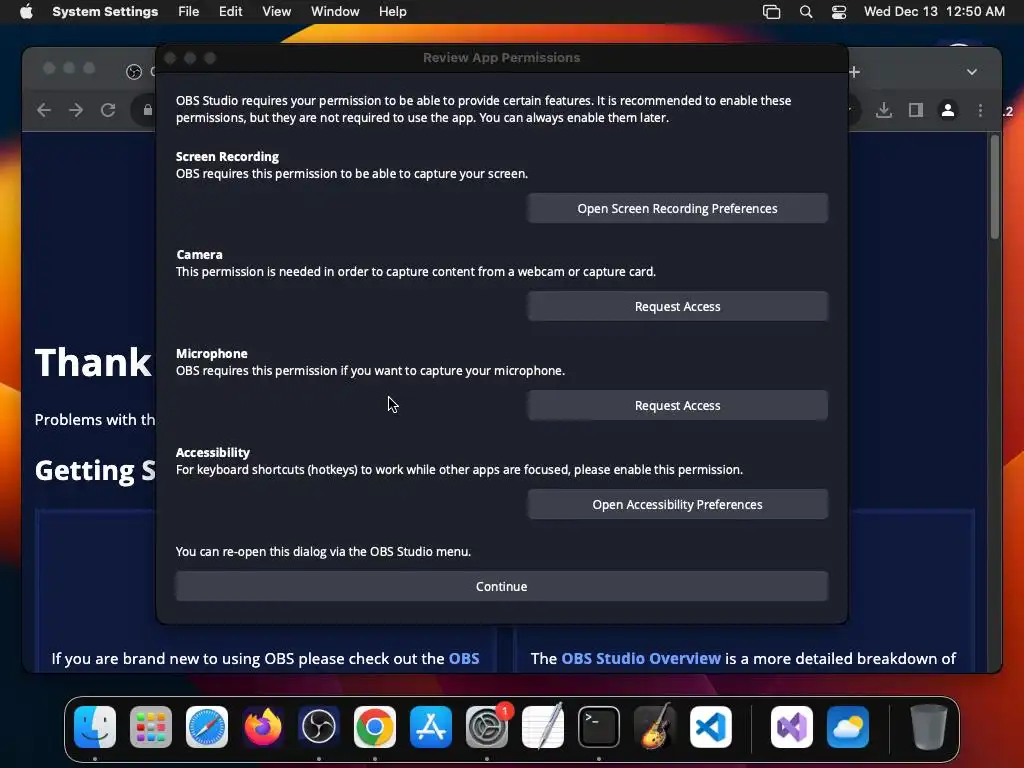The height and width of the screenshot is (768, 1024).
Task: Click the Chrome page vertical scrollbar
Action: (995, 187)
